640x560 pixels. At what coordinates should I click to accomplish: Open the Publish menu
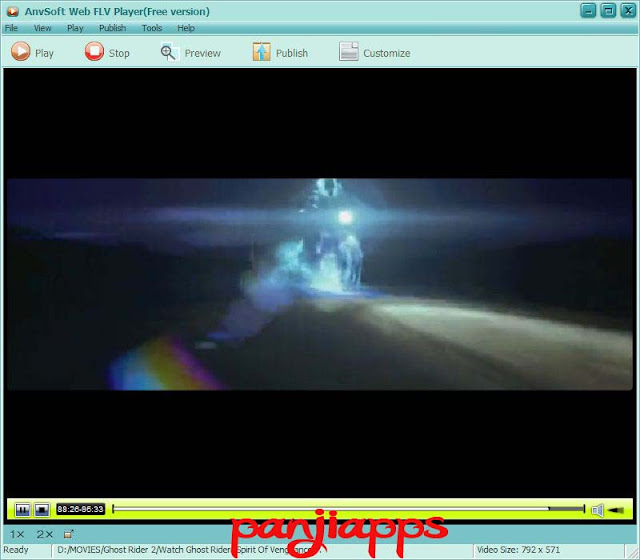point(112,28)
